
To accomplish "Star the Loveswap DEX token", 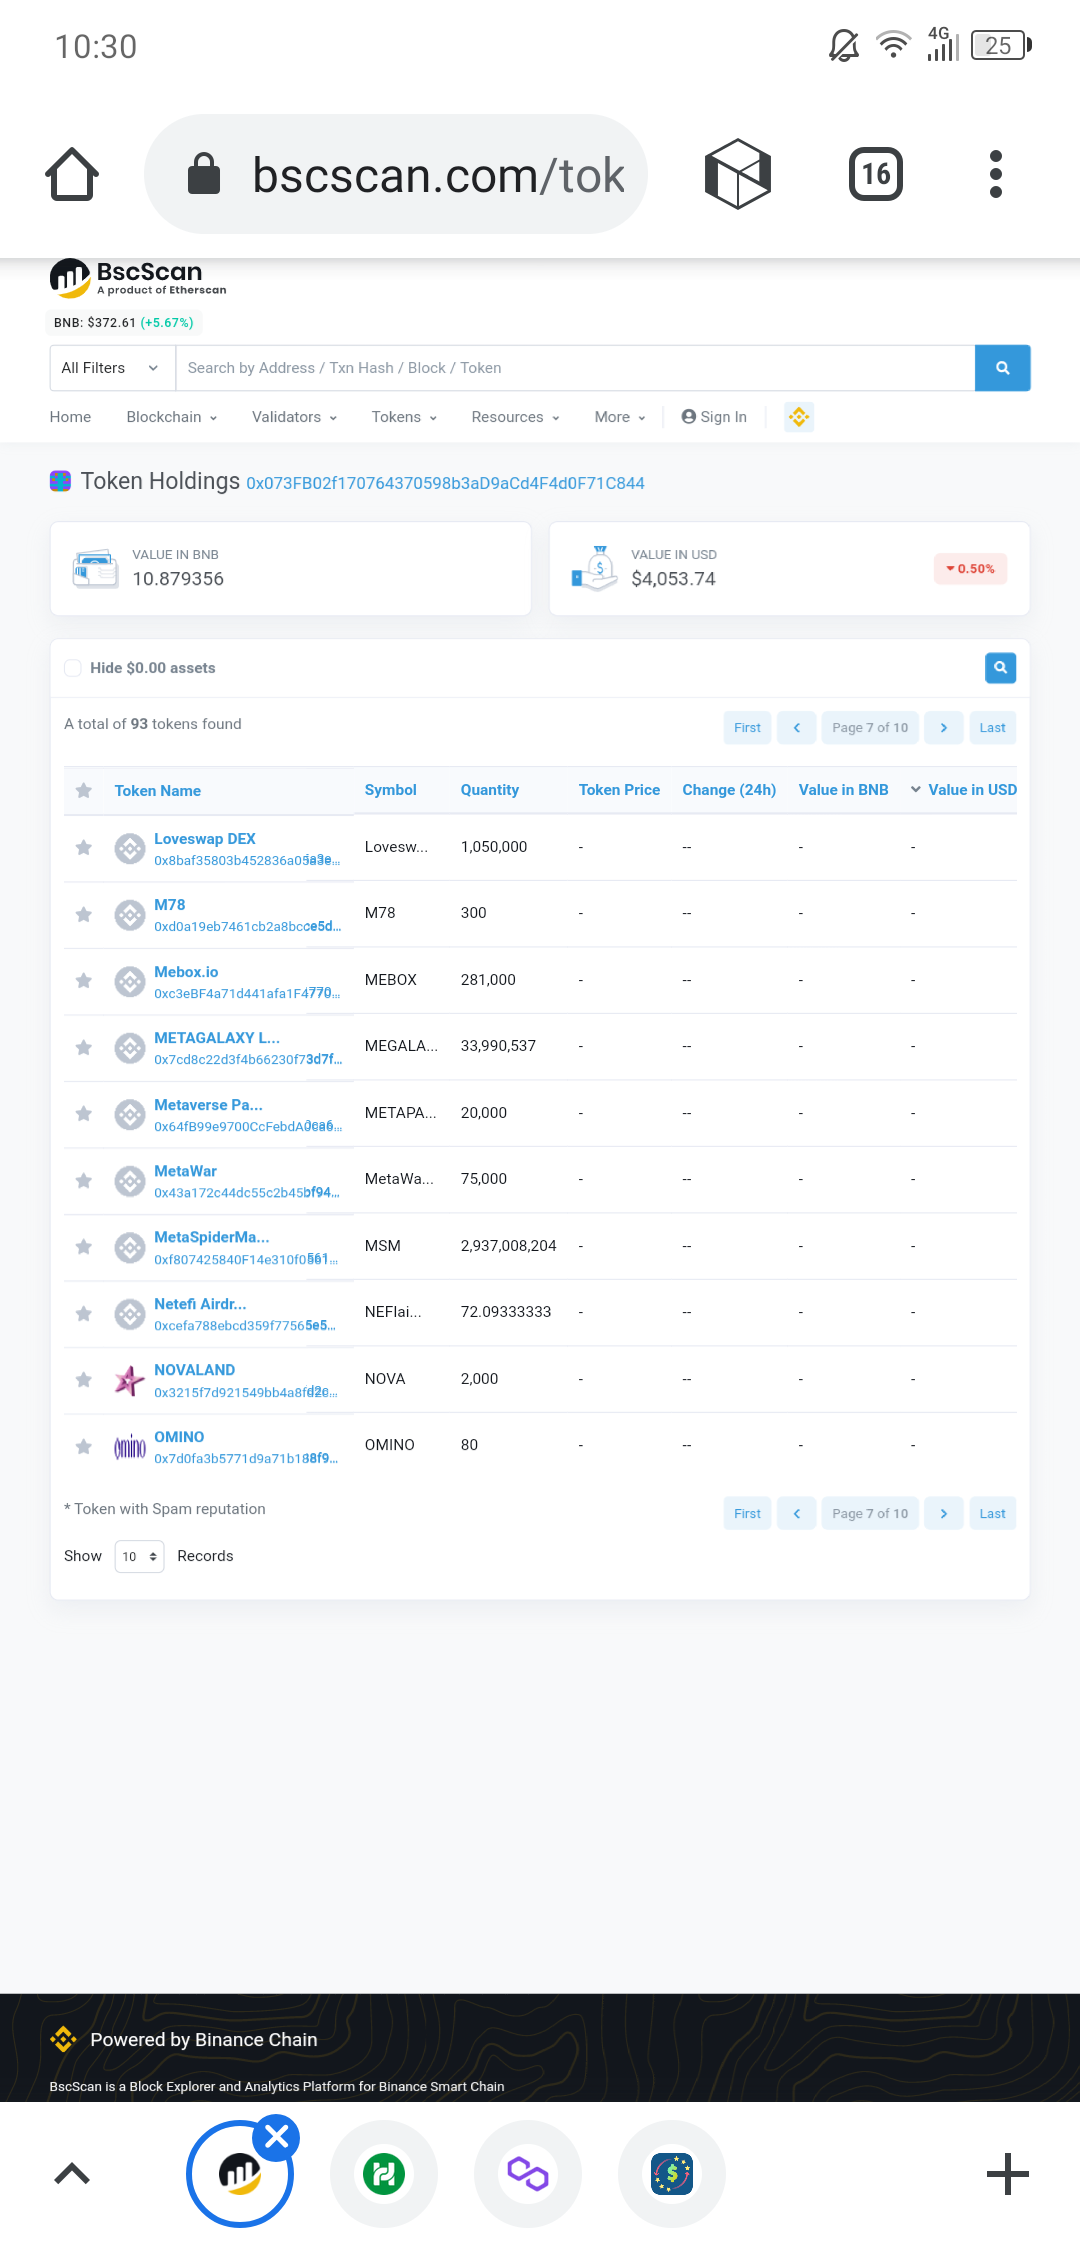I will [84, 848].
